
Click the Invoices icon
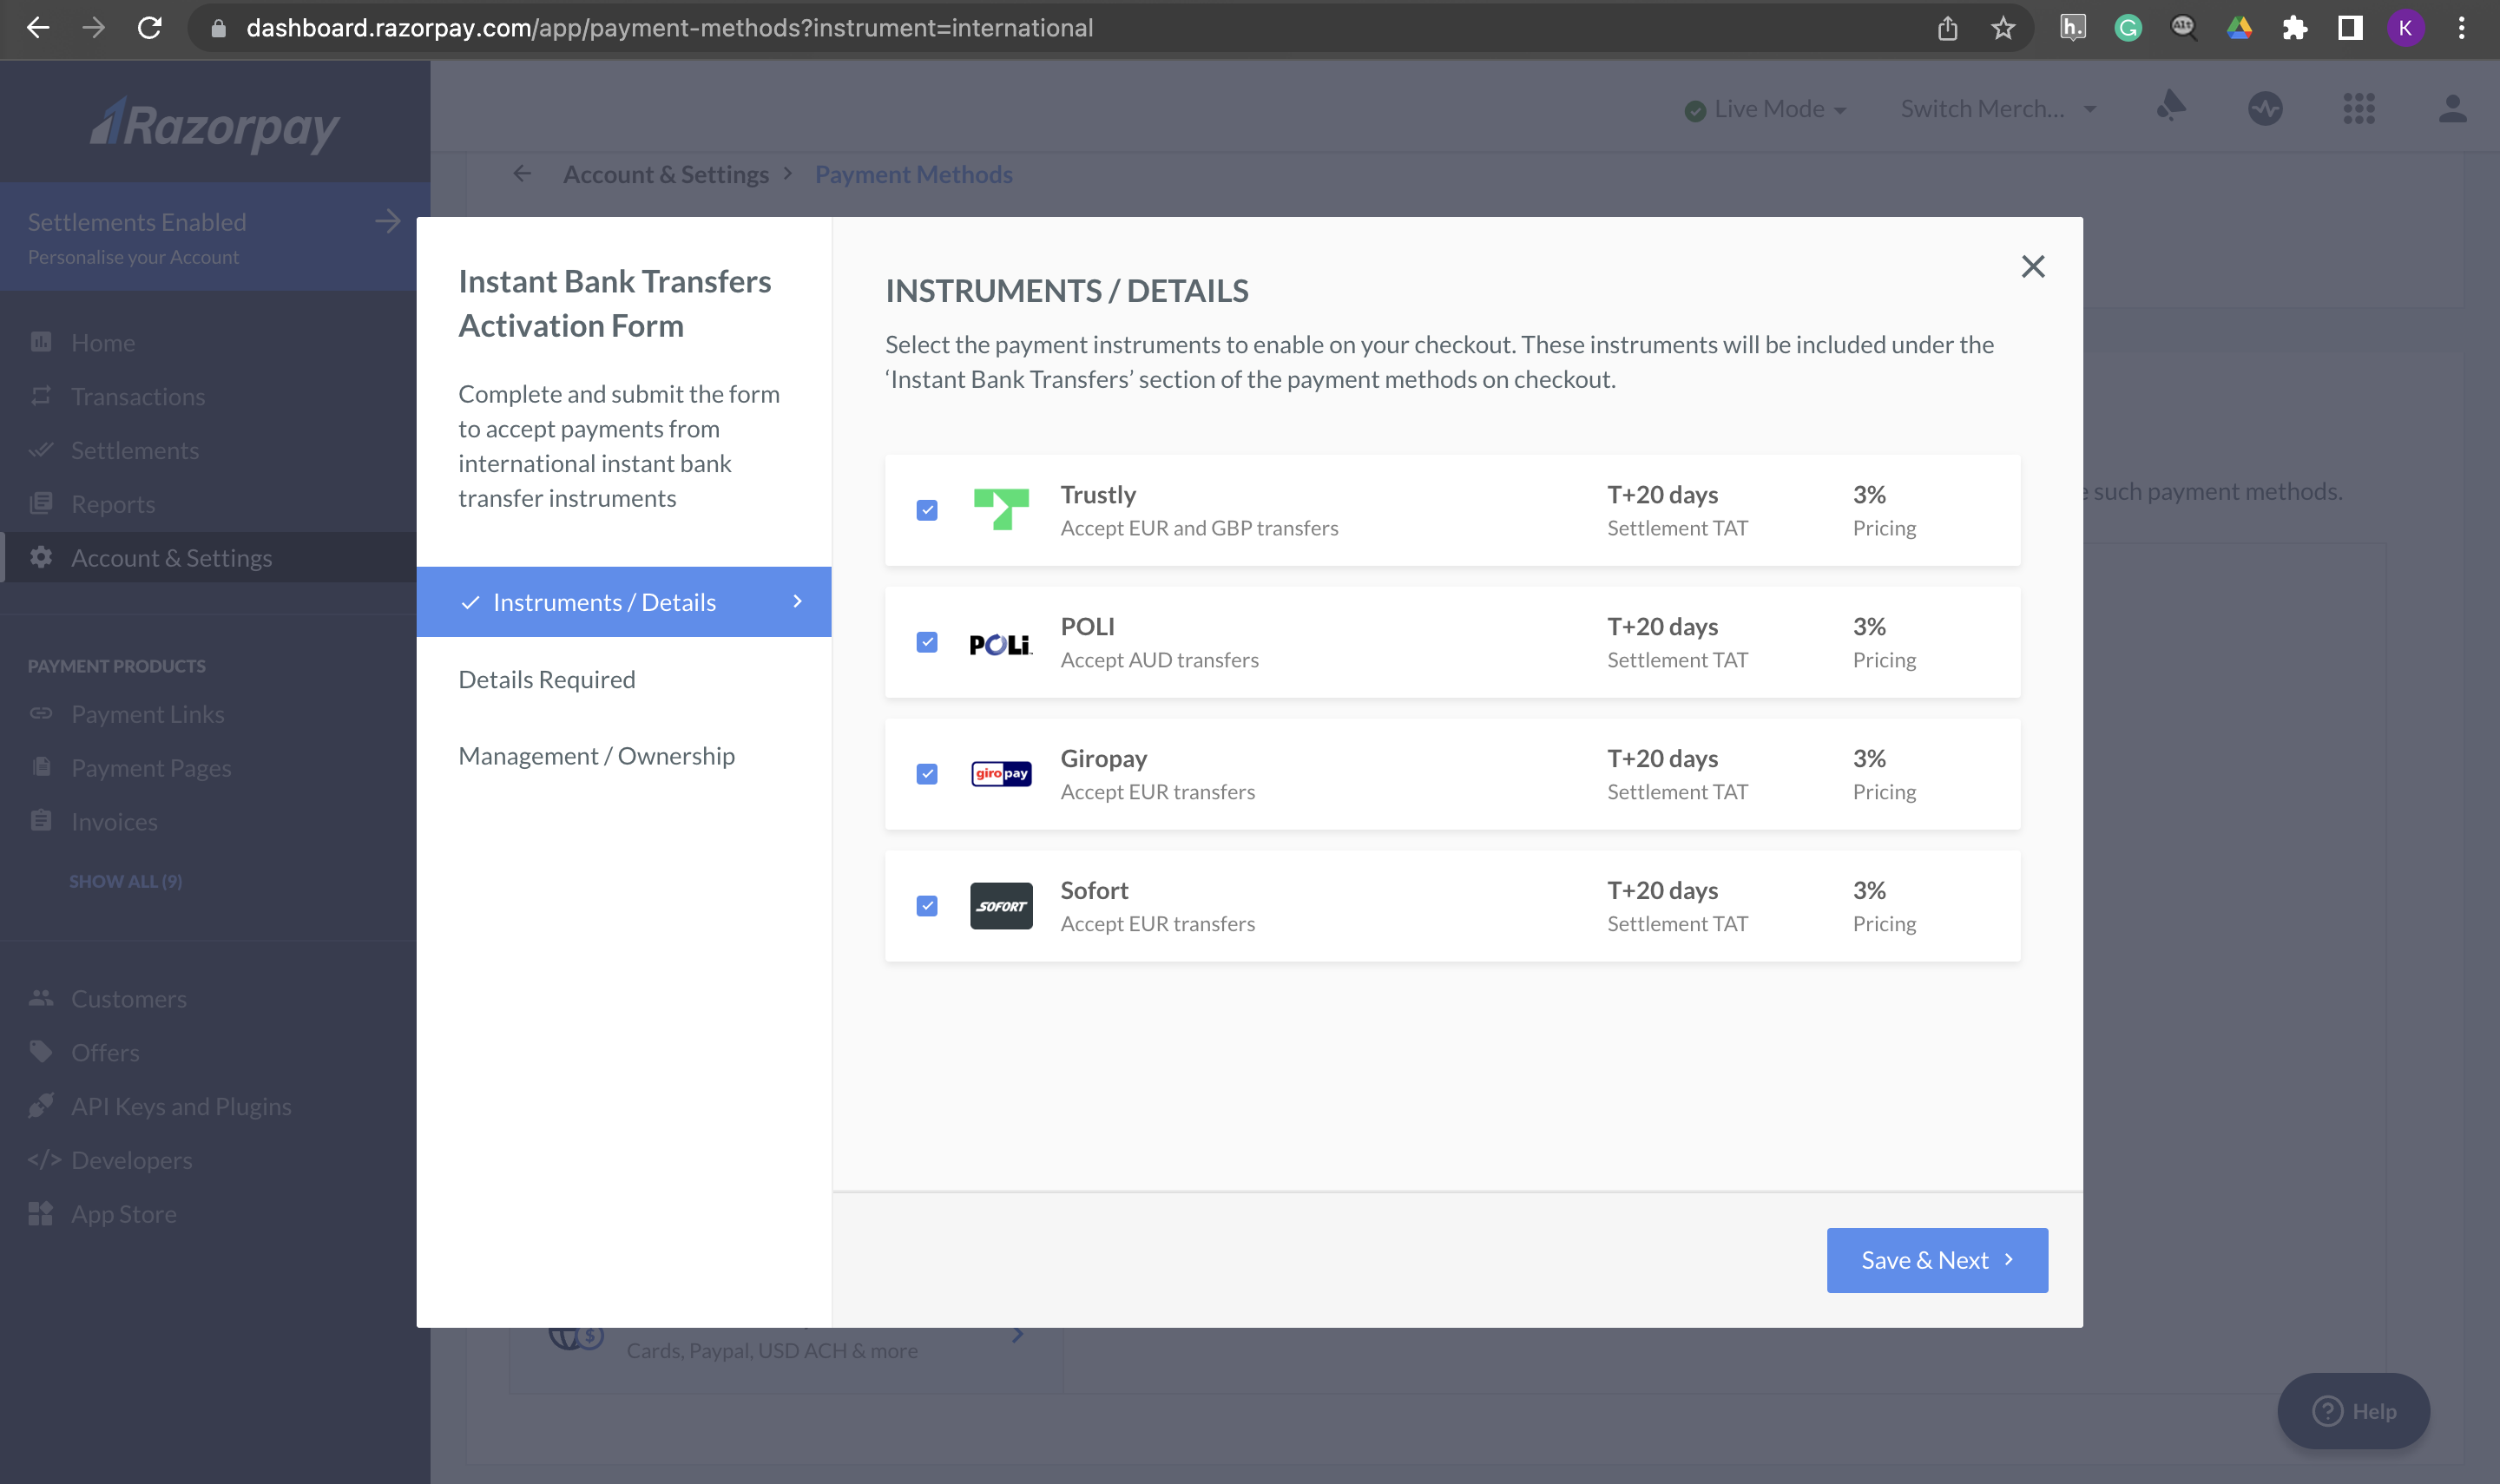(x=41, y=821)
